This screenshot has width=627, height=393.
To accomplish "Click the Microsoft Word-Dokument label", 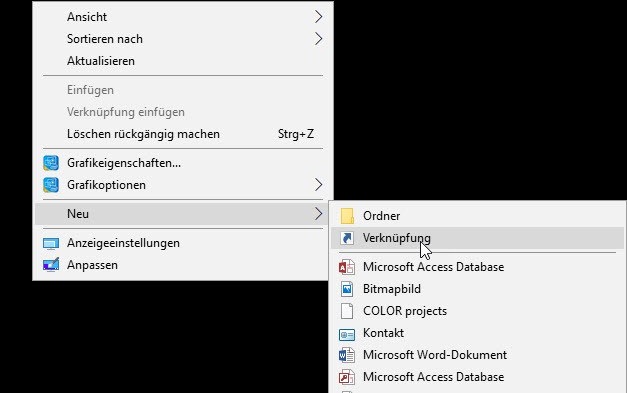I will pos(435,355).
